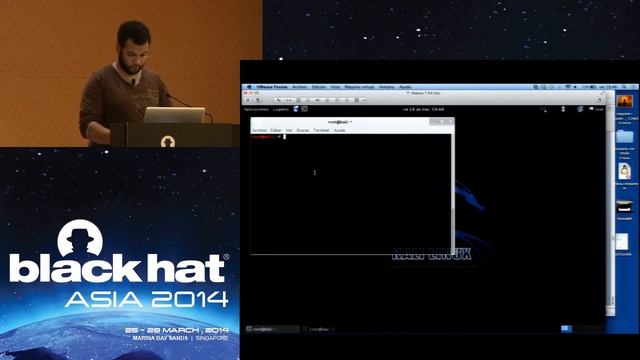Screen dimensions: 640x360
Task: Open terminal Buscar menu
Action: tap(302, 130)
